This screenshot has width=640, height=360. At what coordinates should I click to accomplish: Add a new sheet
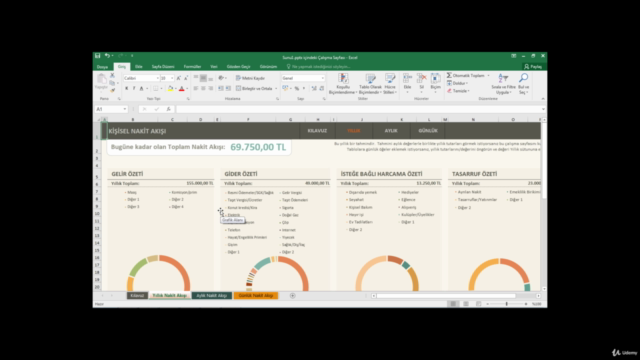tap(293, 296)
